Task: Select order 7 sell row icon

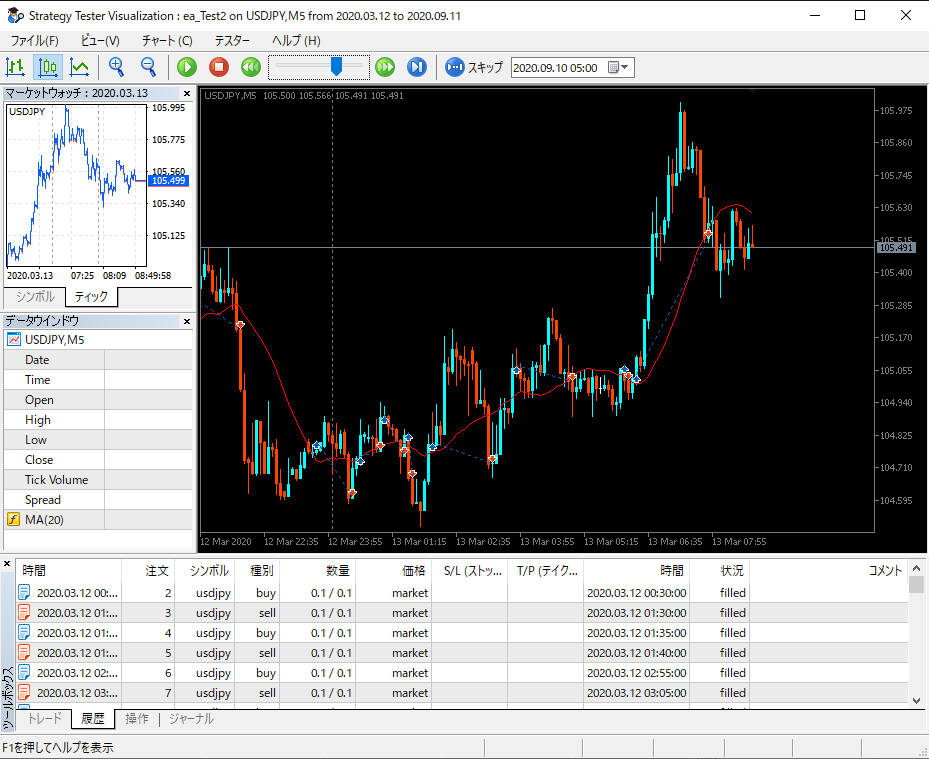Action: (x=24, y=692)
